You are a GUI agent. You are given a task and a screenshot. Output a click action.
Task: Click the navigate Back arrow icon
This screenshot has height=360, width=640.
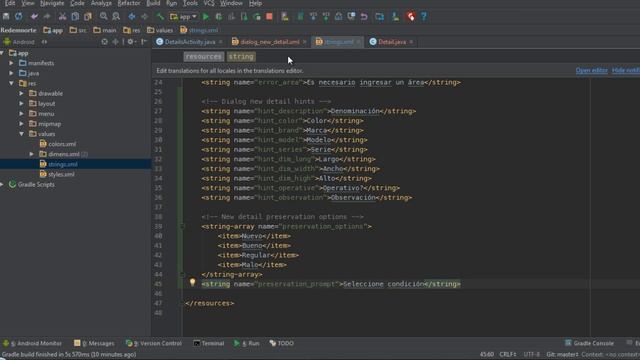tap(132, 17)
